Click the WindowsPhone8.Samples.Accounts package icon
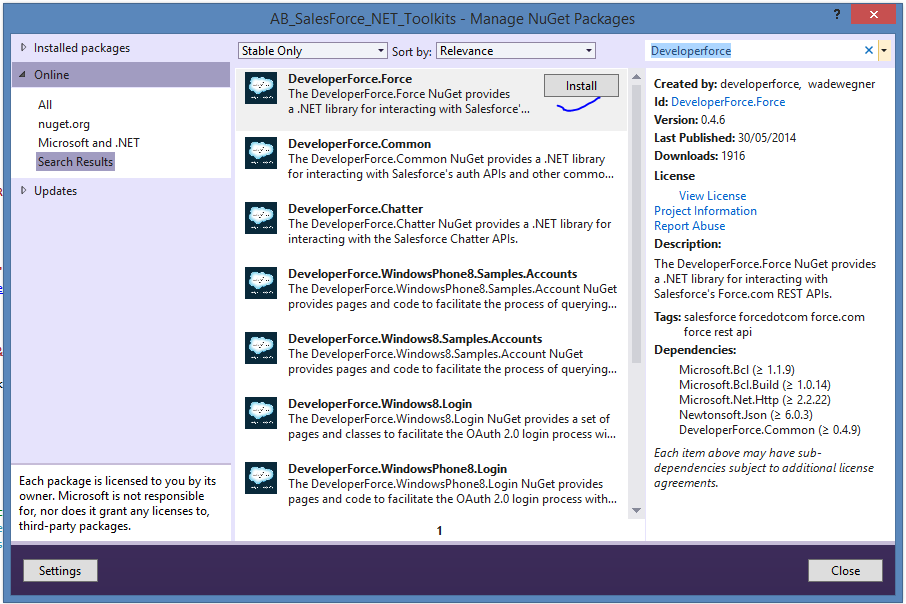906x604 pixels. 261,283
